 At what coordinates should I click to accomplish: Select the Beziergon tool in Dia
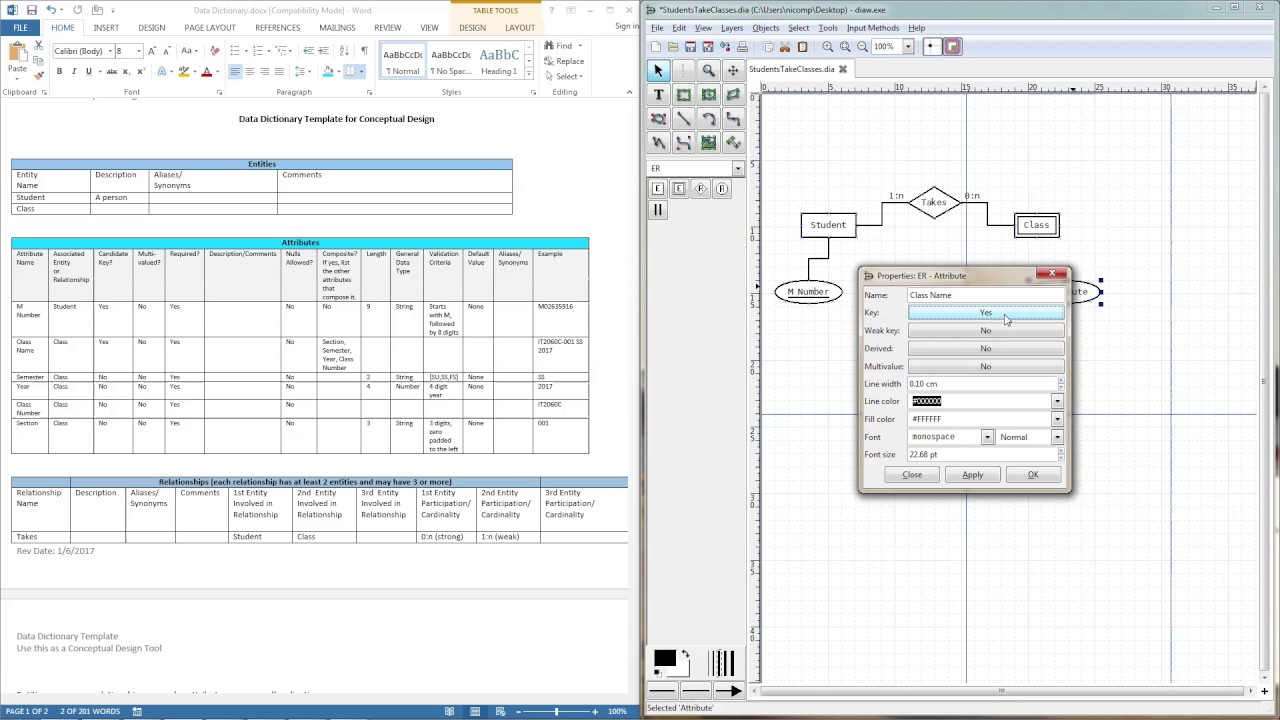click(658, 119)
